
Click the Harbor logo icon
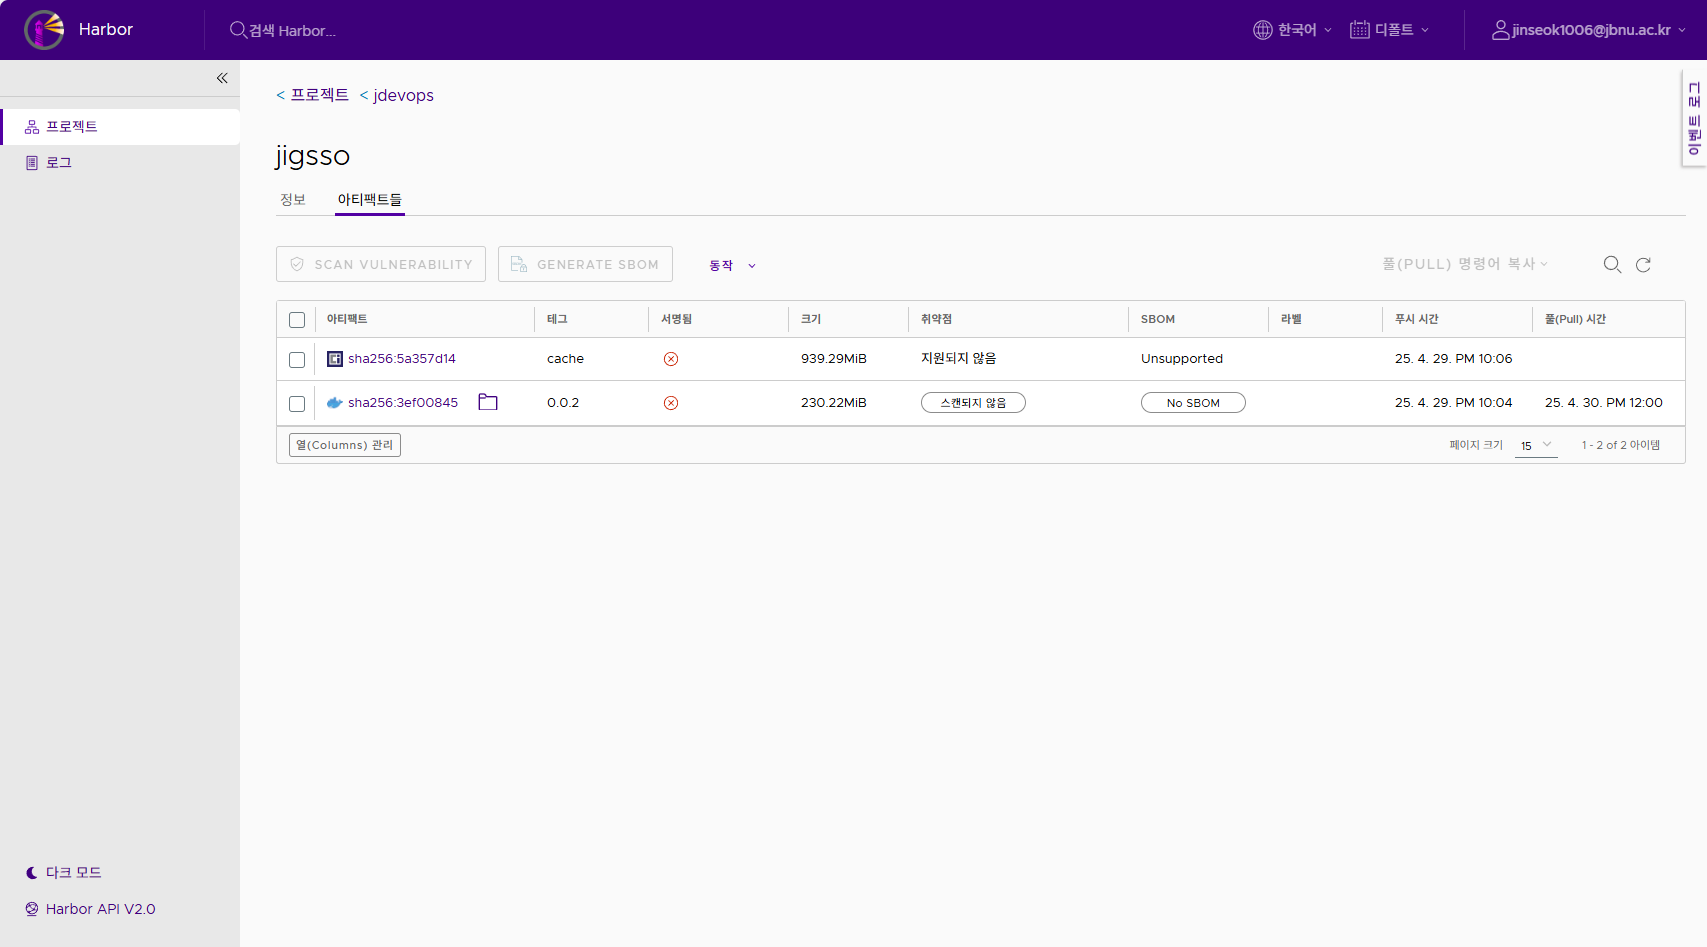point(44,30)
